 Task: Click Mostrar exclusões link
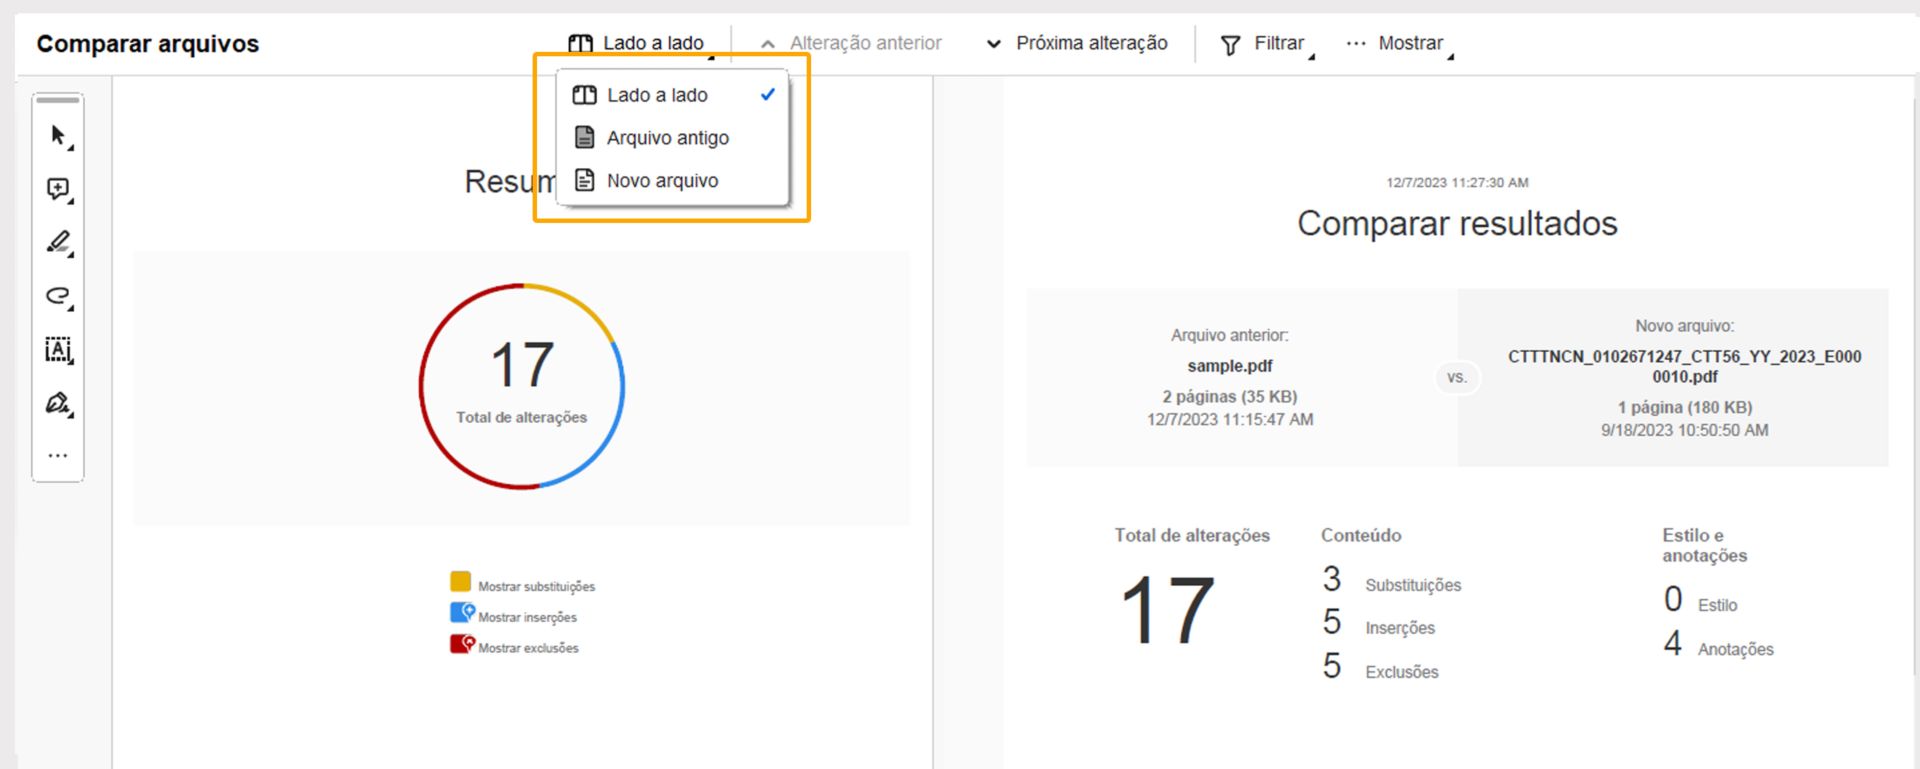[x=528, y=648]
